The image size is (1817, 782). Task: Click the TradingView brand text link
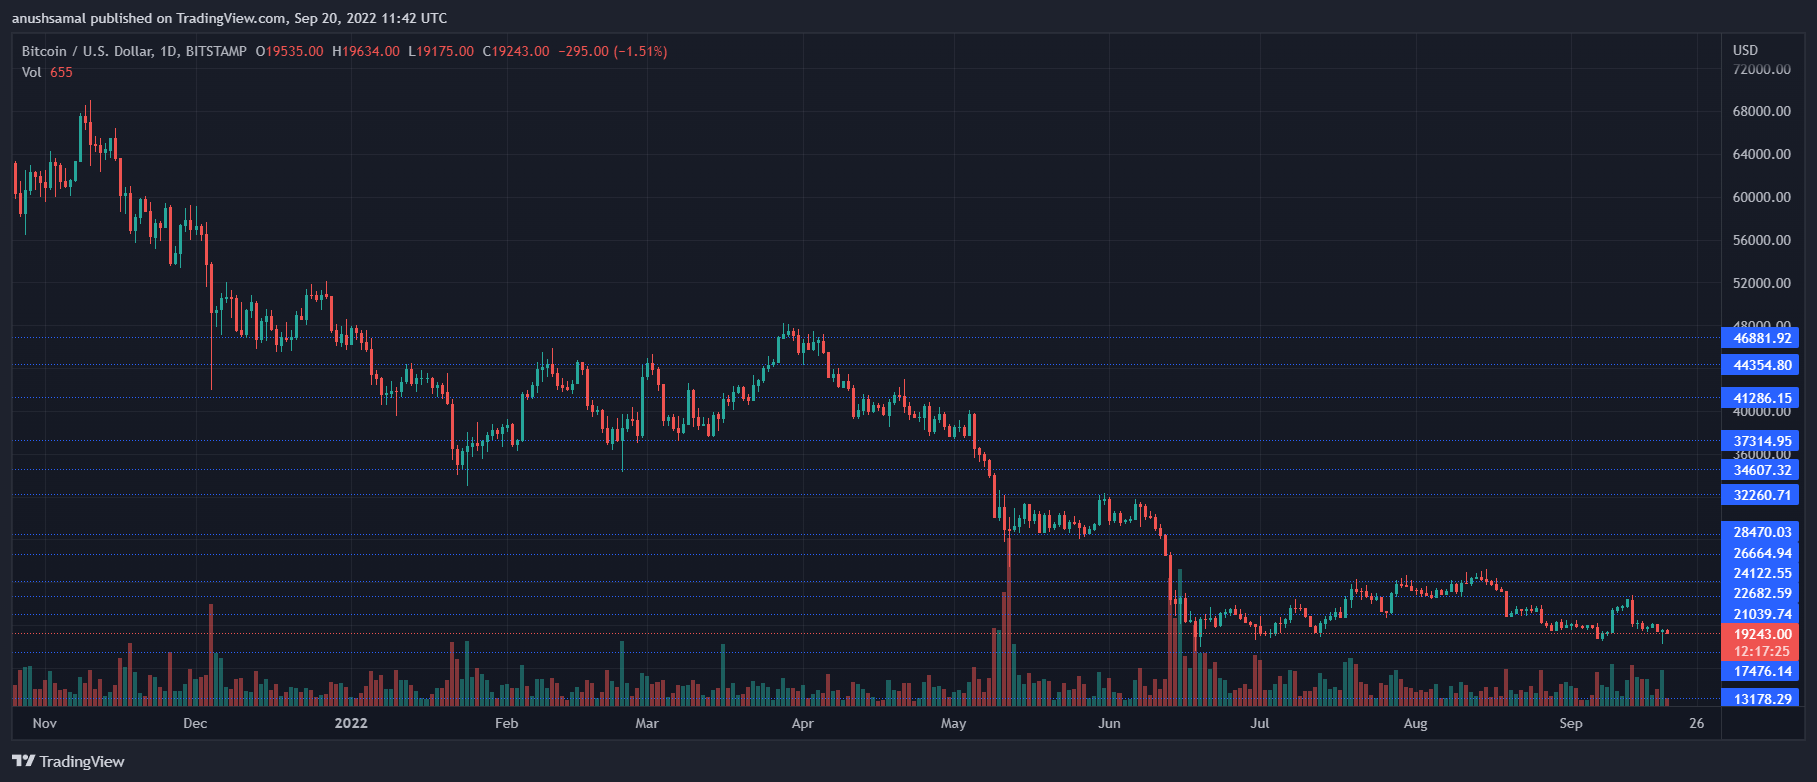pos(82,762)
